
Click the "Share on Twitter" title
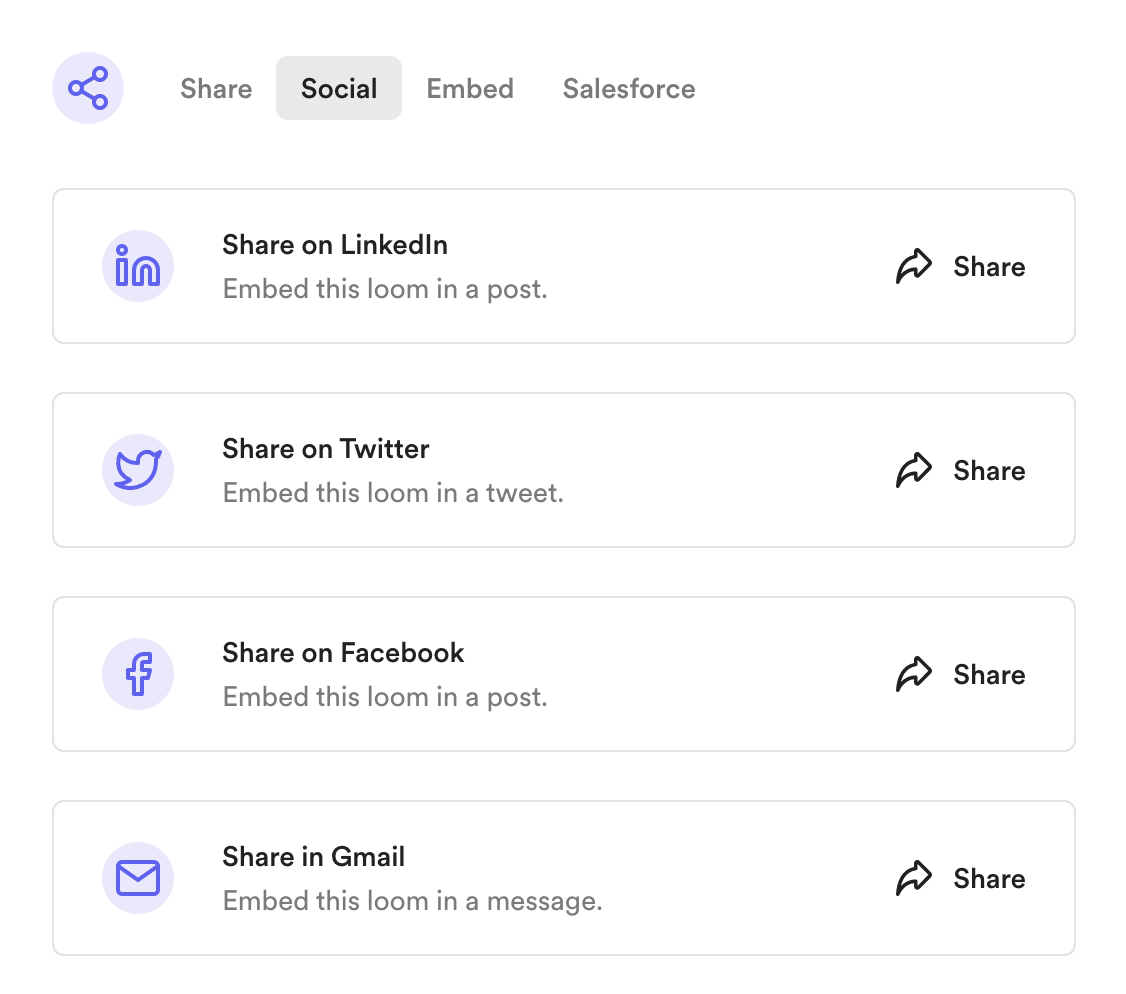(x=326, y=449)
